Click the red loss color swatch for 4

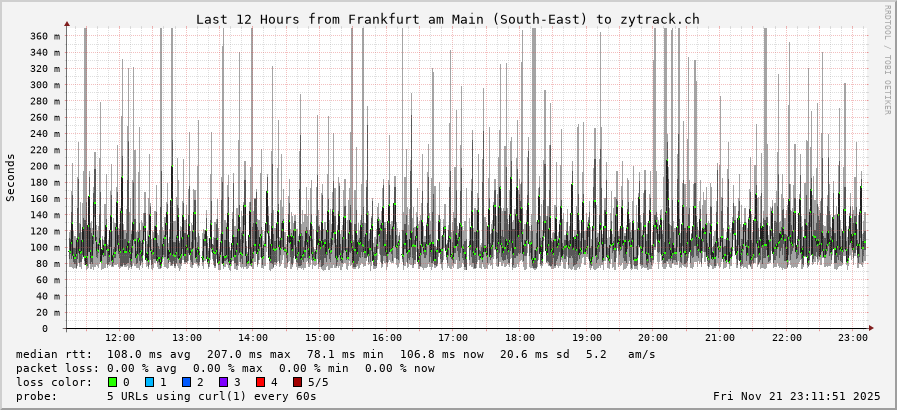point(260,382)
